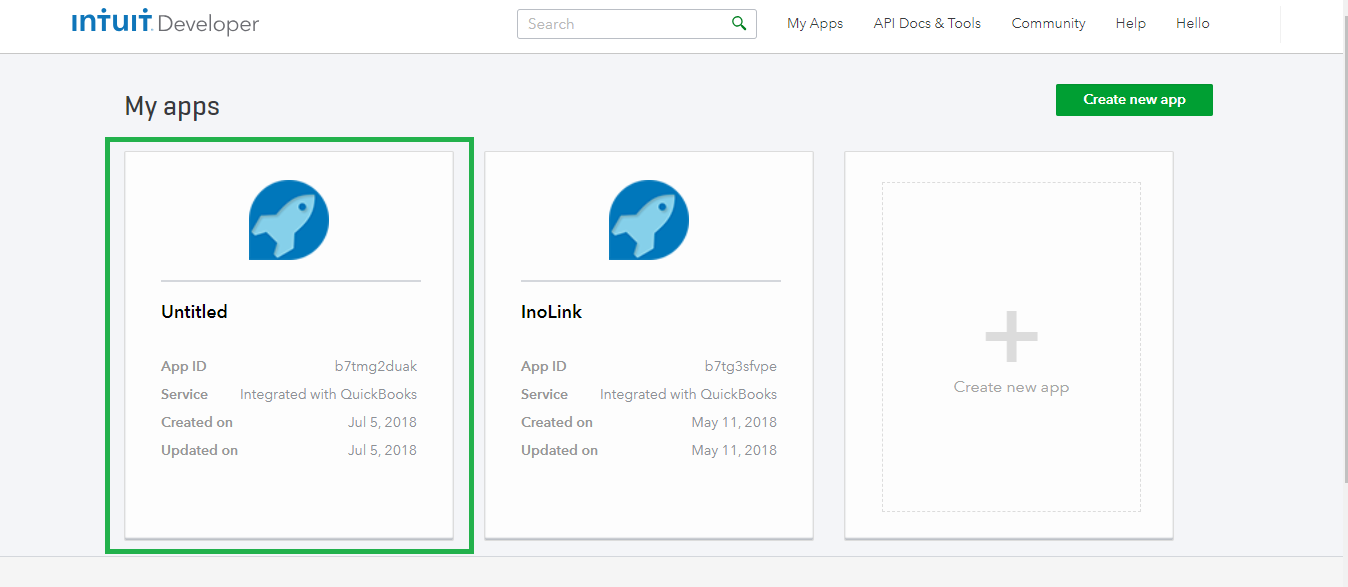
Task: Click the plus icon in Create new app card
Action: pyautogui.click(x=1011, y=336)
